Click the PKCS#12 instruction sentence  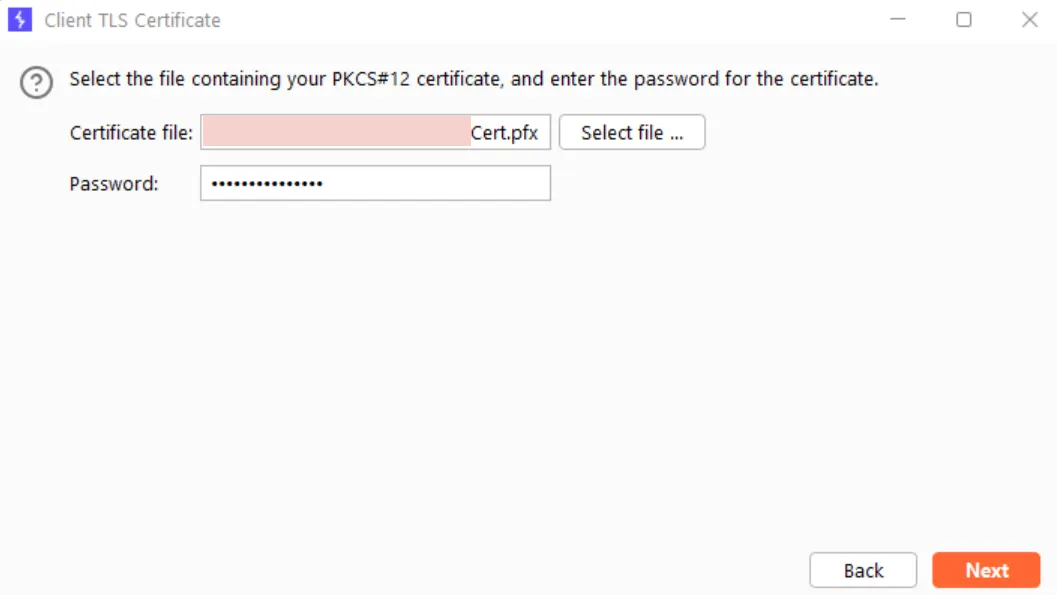pos(473,79)
